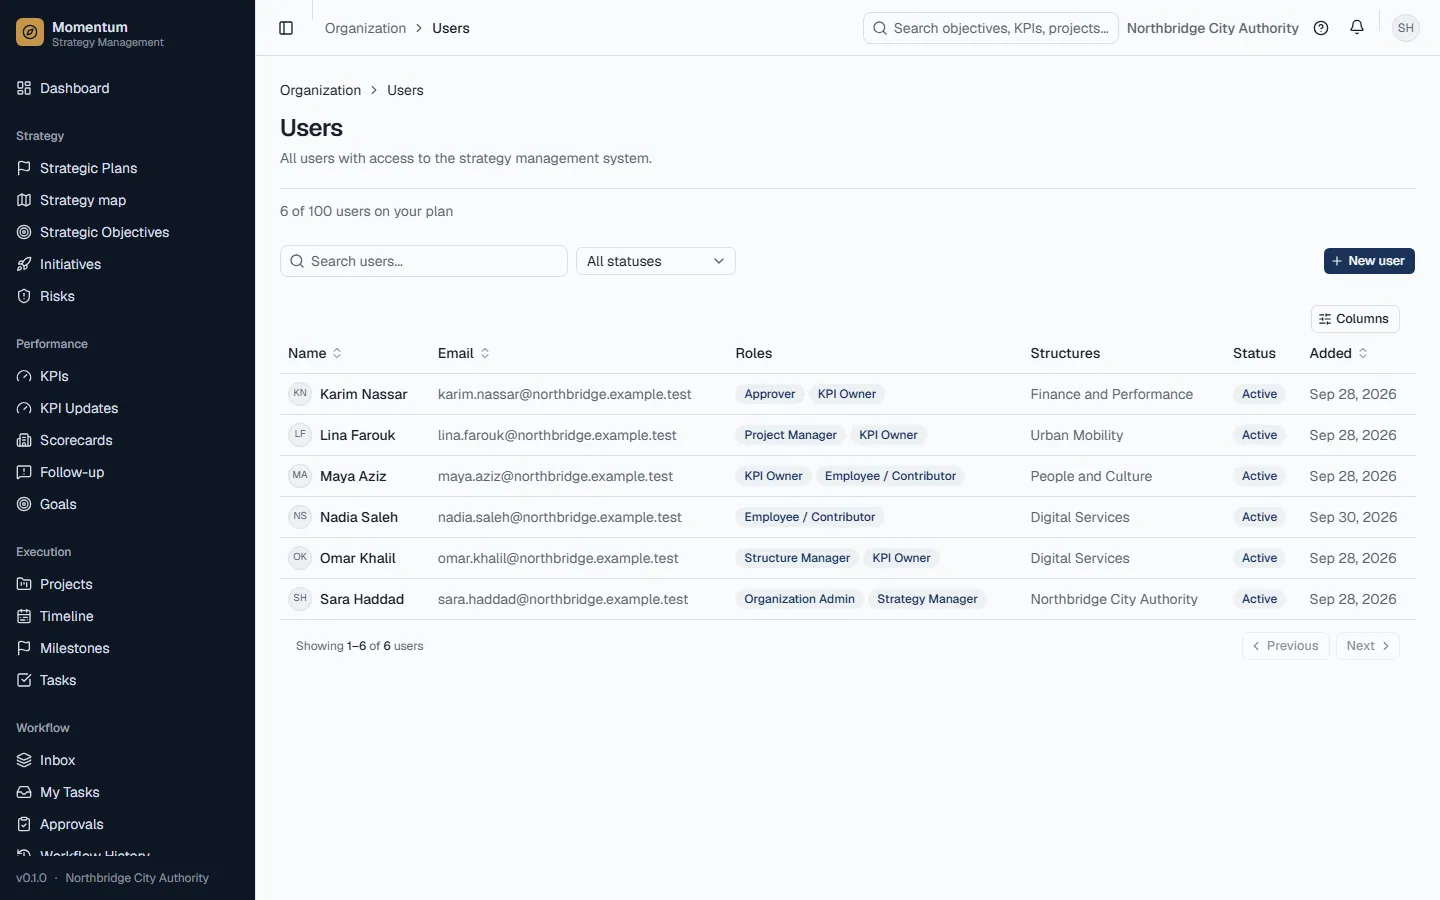
Task: Open Strategy map in the sidebar
Action: click(x=128, y=200)
